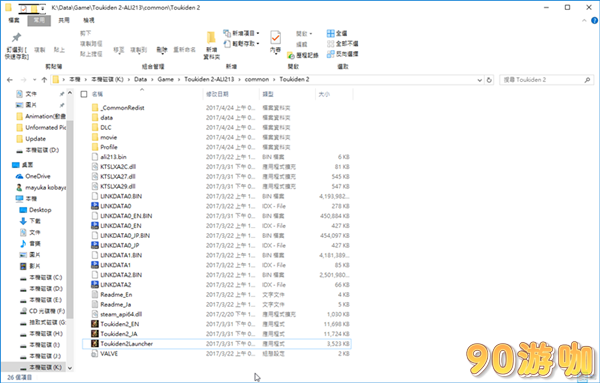Click the navigation pane scrollbar down arrow

coord(70,368)
